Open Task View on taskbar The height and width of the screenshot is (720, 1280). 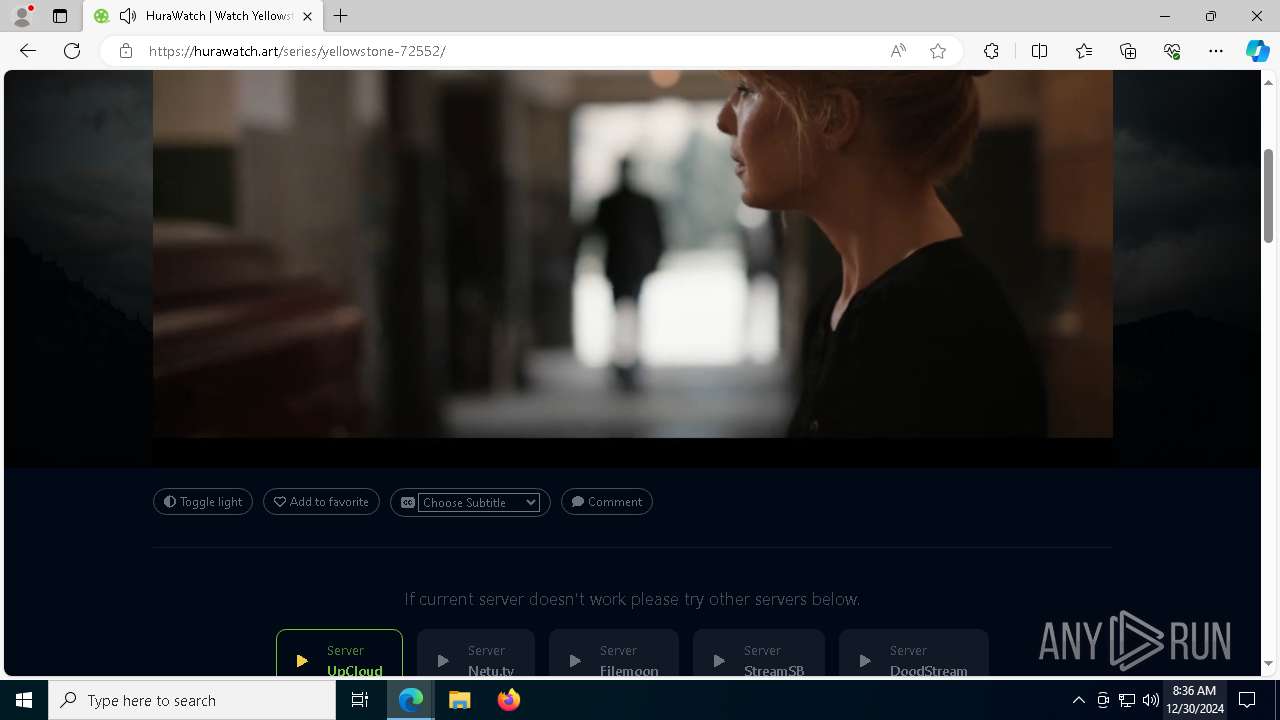[x=360, y=700]
